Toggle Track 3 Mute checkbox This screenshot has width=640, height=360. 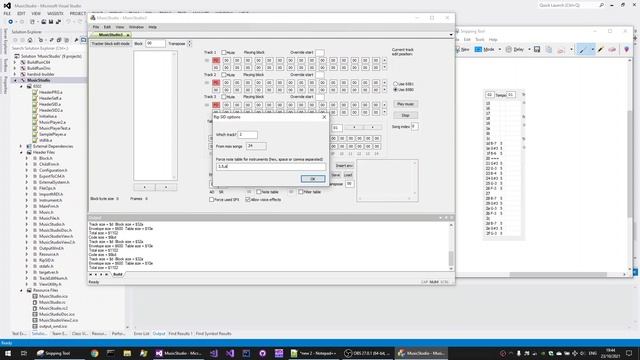[224, 97]
